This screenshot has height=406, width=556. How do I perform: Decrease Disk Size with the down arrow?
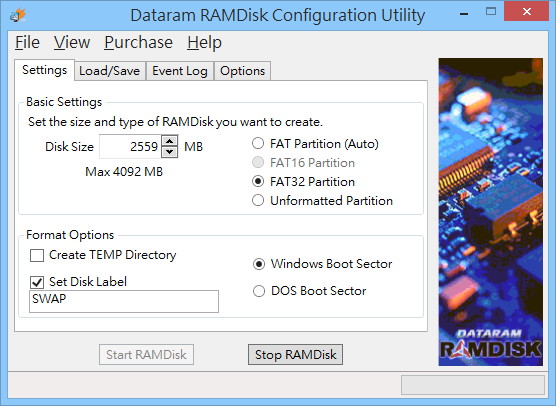pos(170,152)
